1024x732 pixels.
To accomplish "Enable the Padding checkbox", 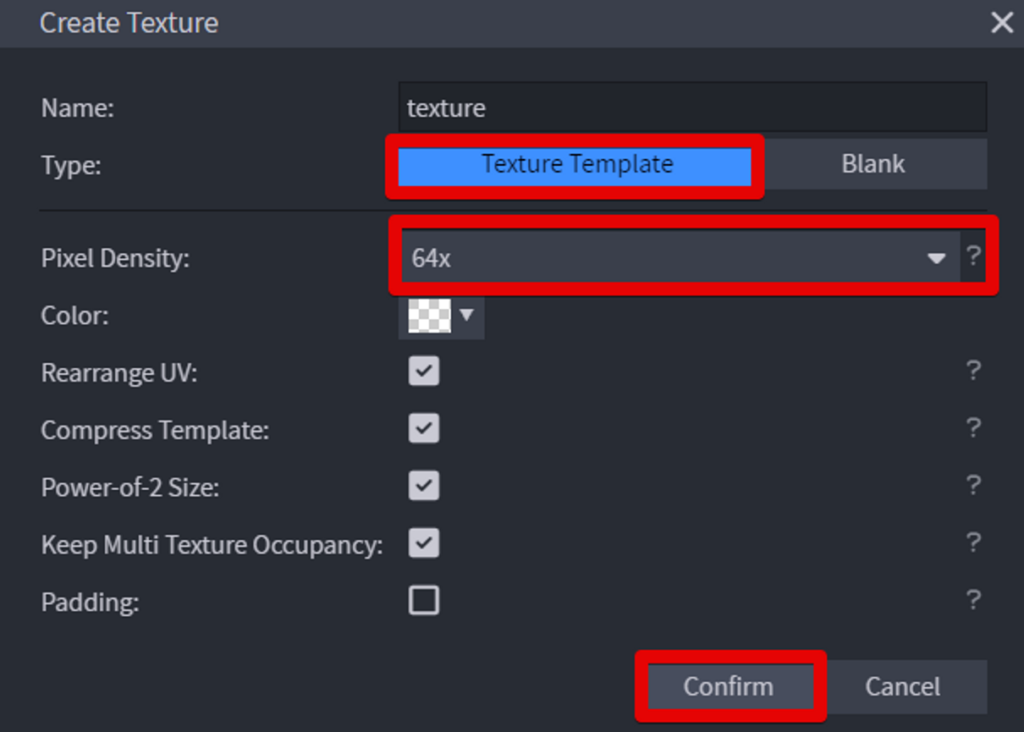I will click(x=424, y=601).
